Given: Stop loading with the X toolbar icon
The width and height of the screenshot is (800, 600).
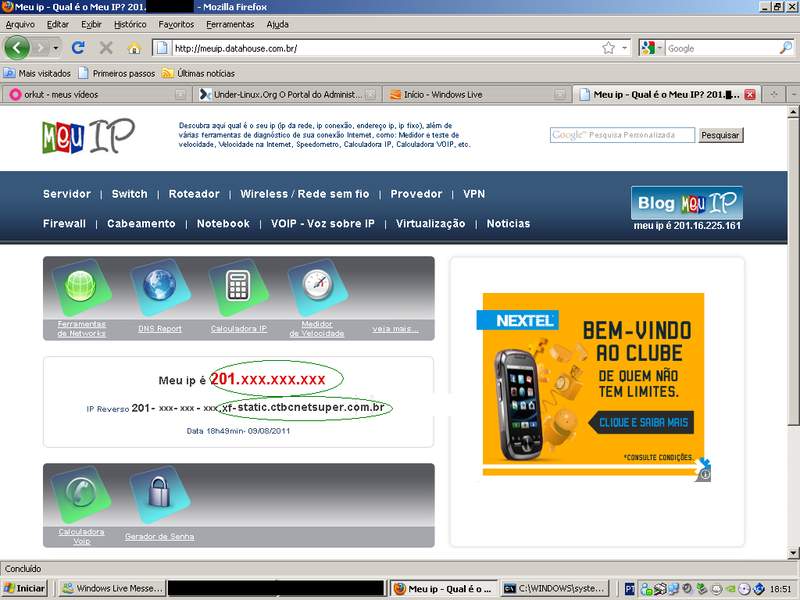Looking at the screenshot, I should [x=106, y=48].
